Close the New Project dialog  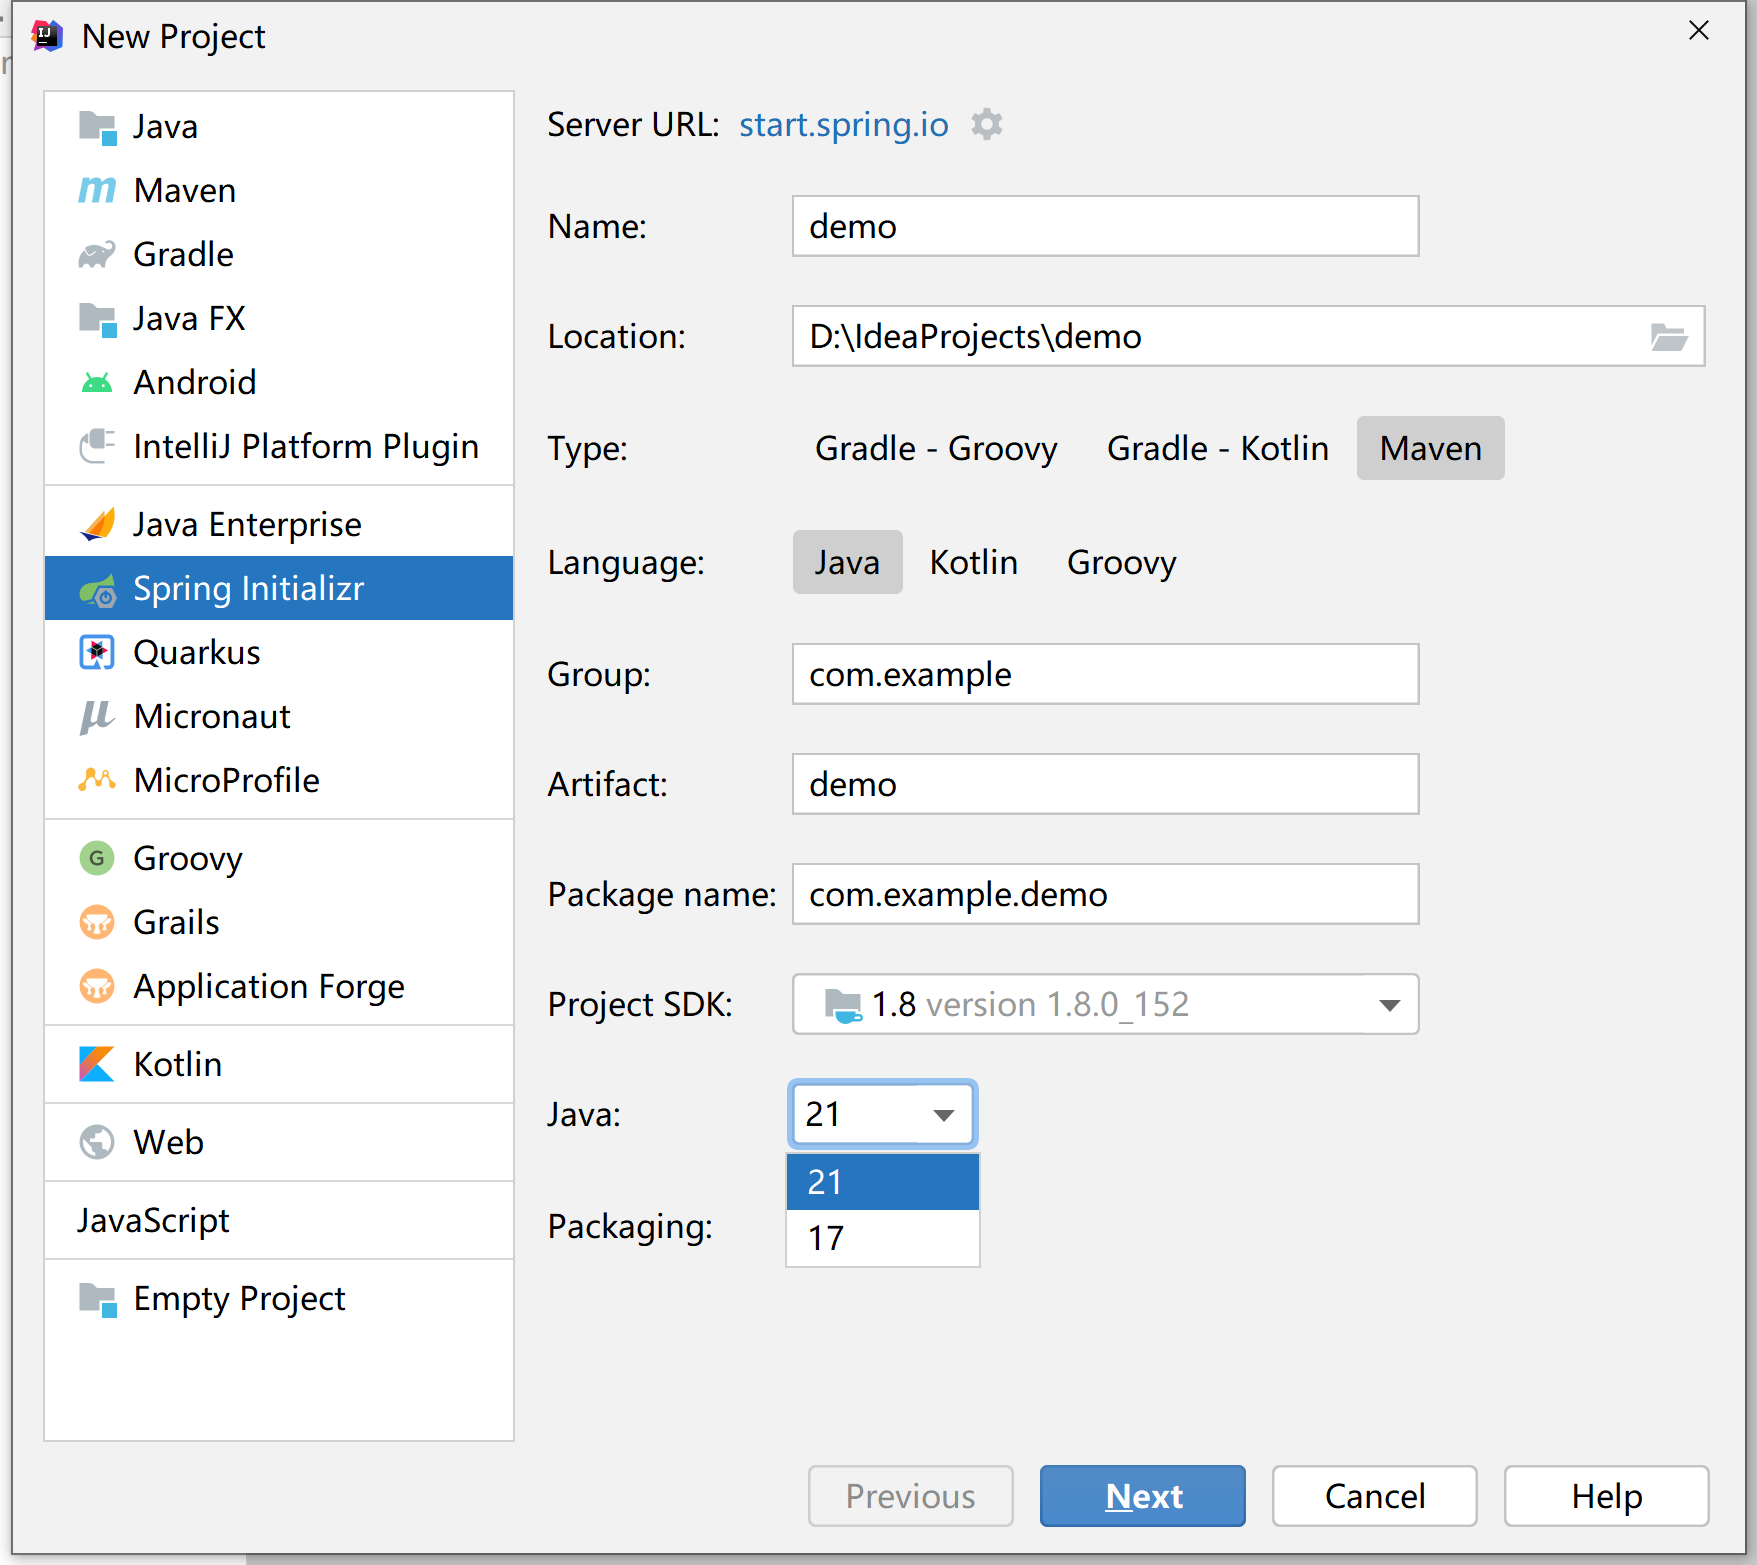point(1698,31)
